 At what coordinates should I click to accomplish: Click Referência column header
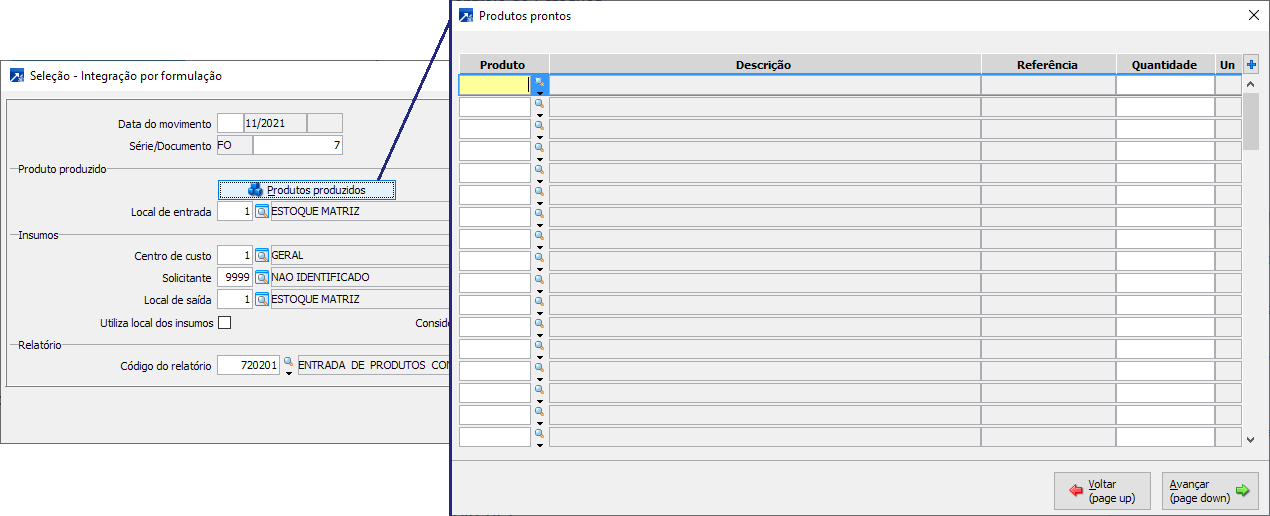coord(1048,65)
